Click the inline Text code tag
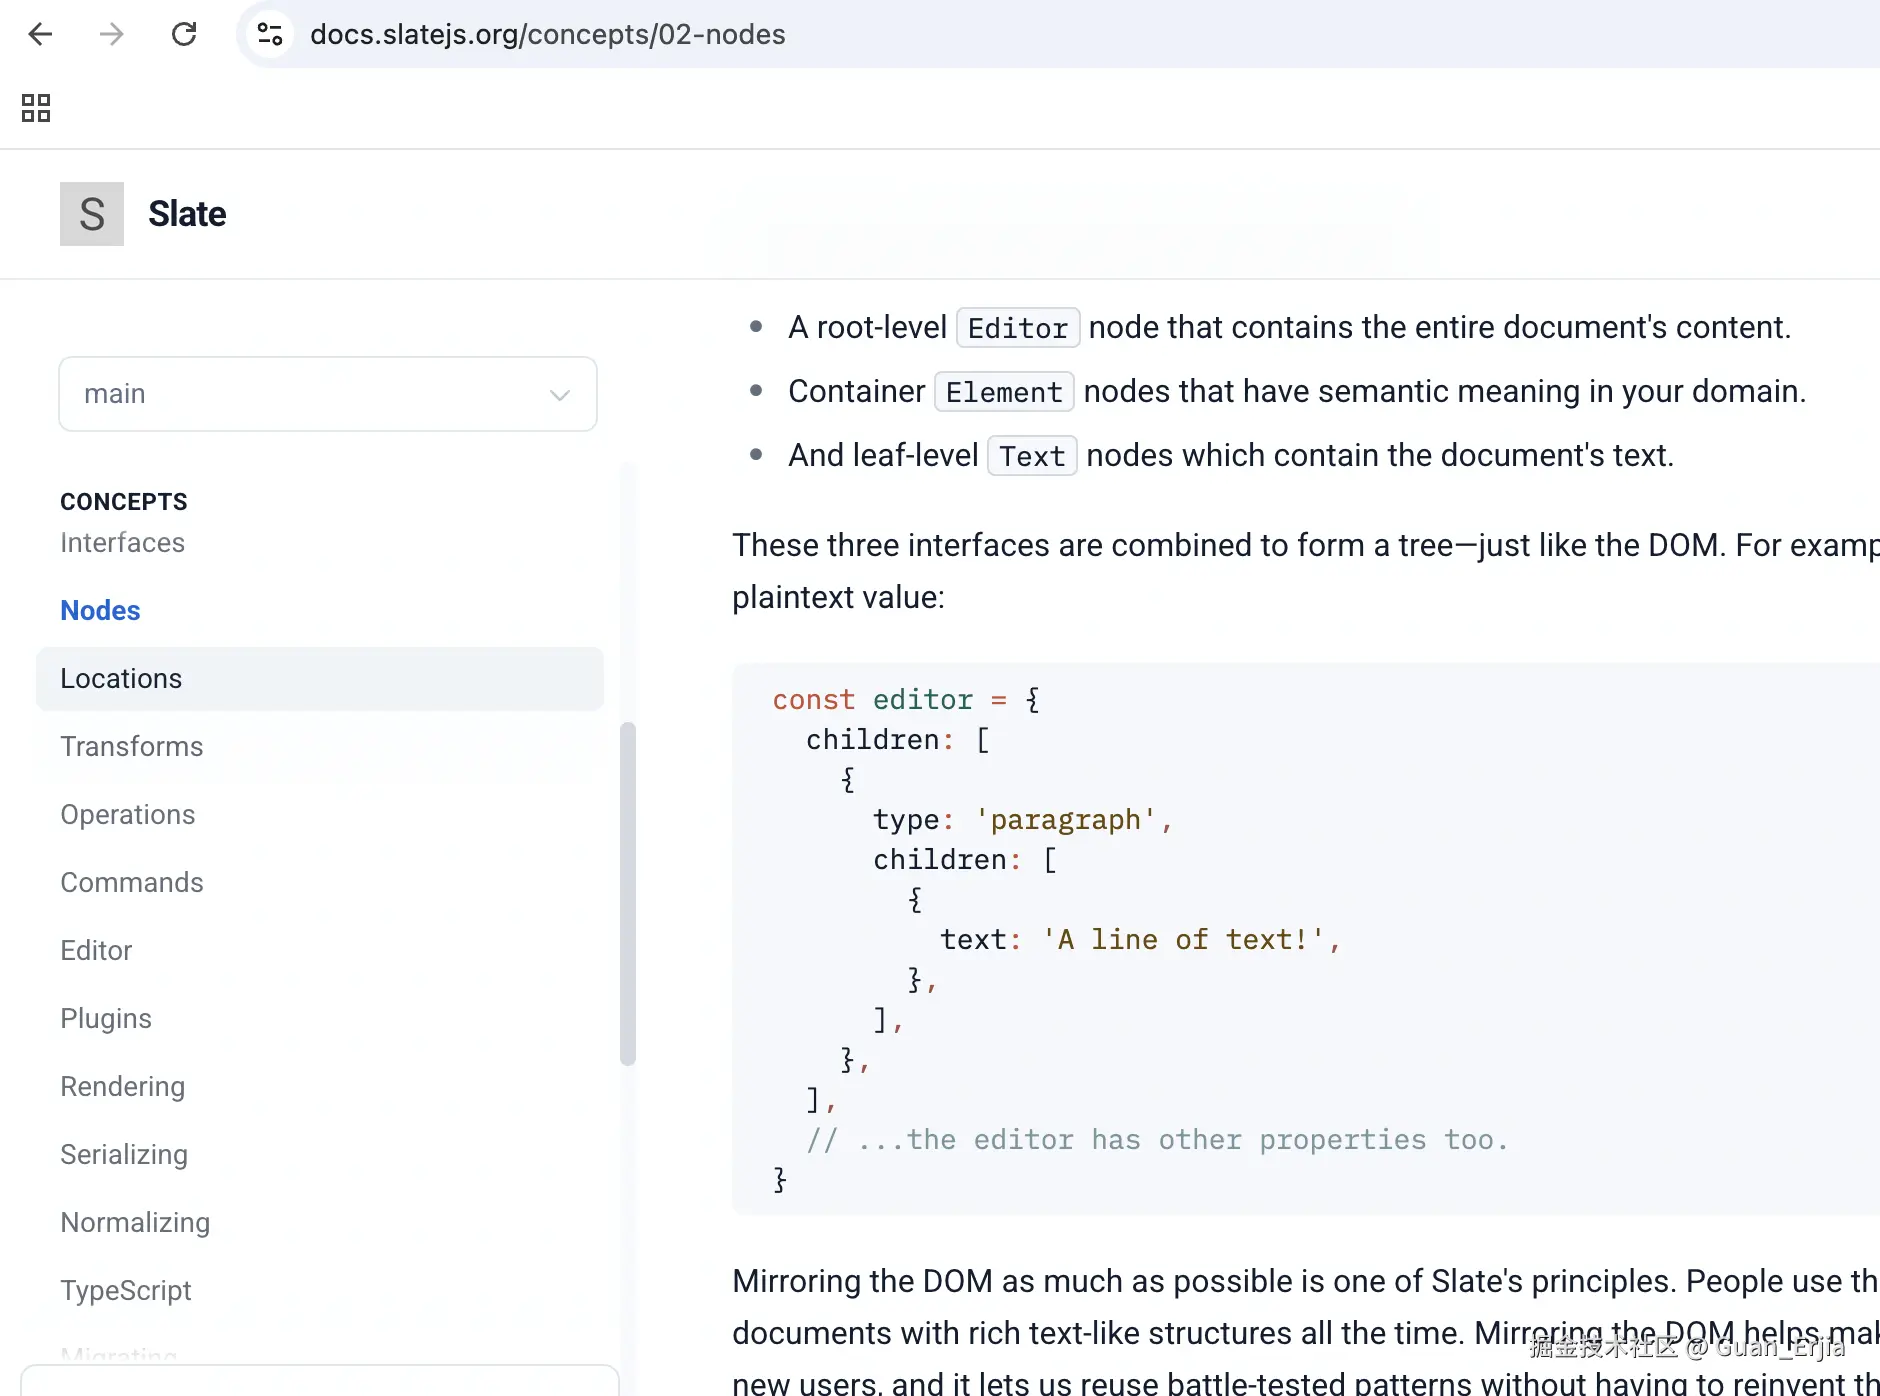This screenshot has height=1396, width=1880. [1032, 456]
